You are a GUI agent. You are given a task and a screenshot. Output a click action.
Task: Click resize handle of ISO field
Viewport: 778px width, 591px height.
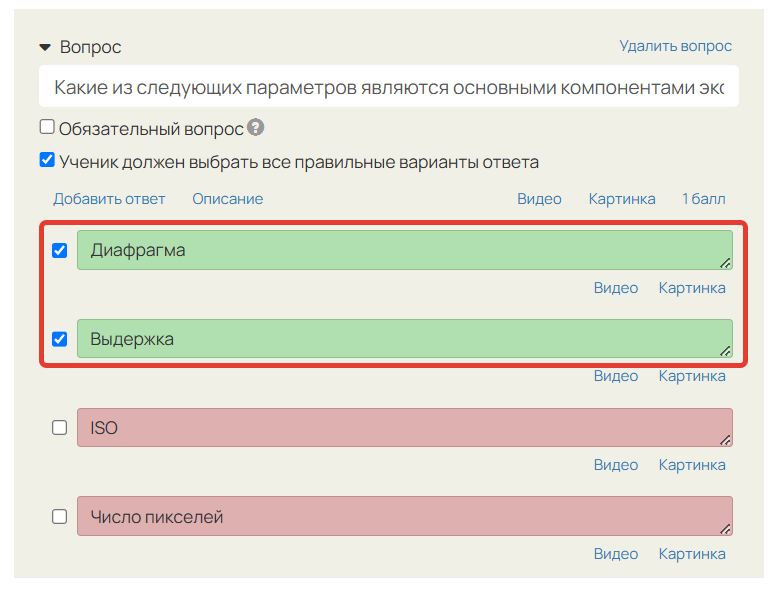coord(725,440)
